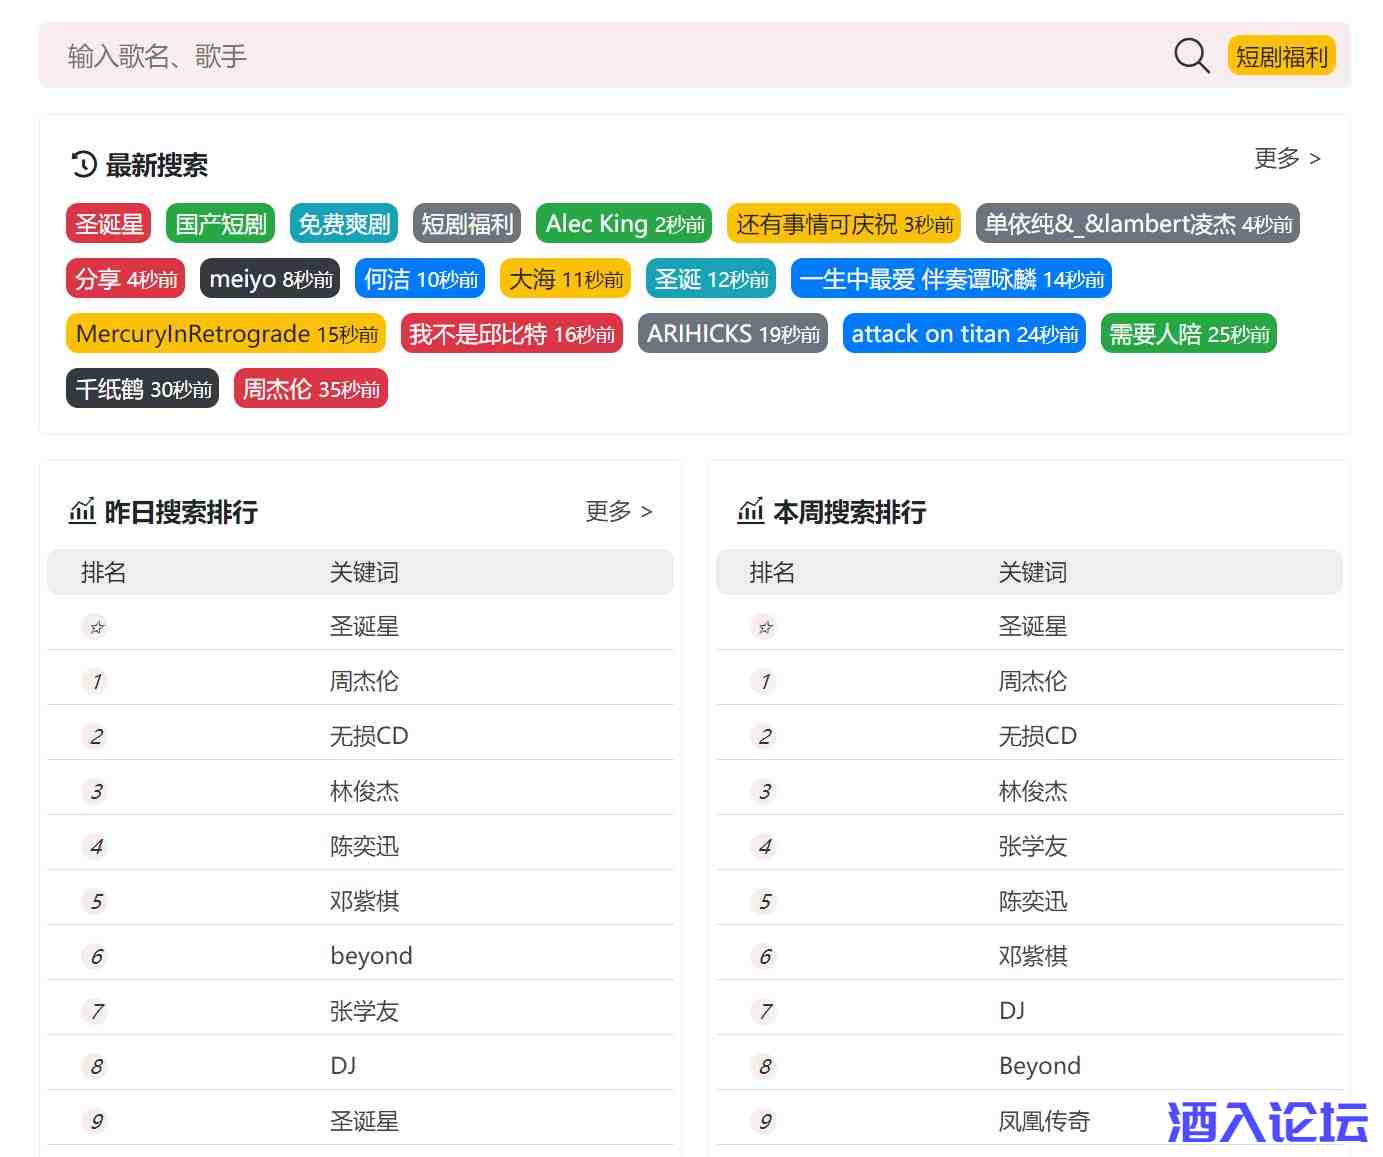This screenshot has width=1383, height=1157.
Task: Select the attack on titan tag
Action: [x=964, y=334]
